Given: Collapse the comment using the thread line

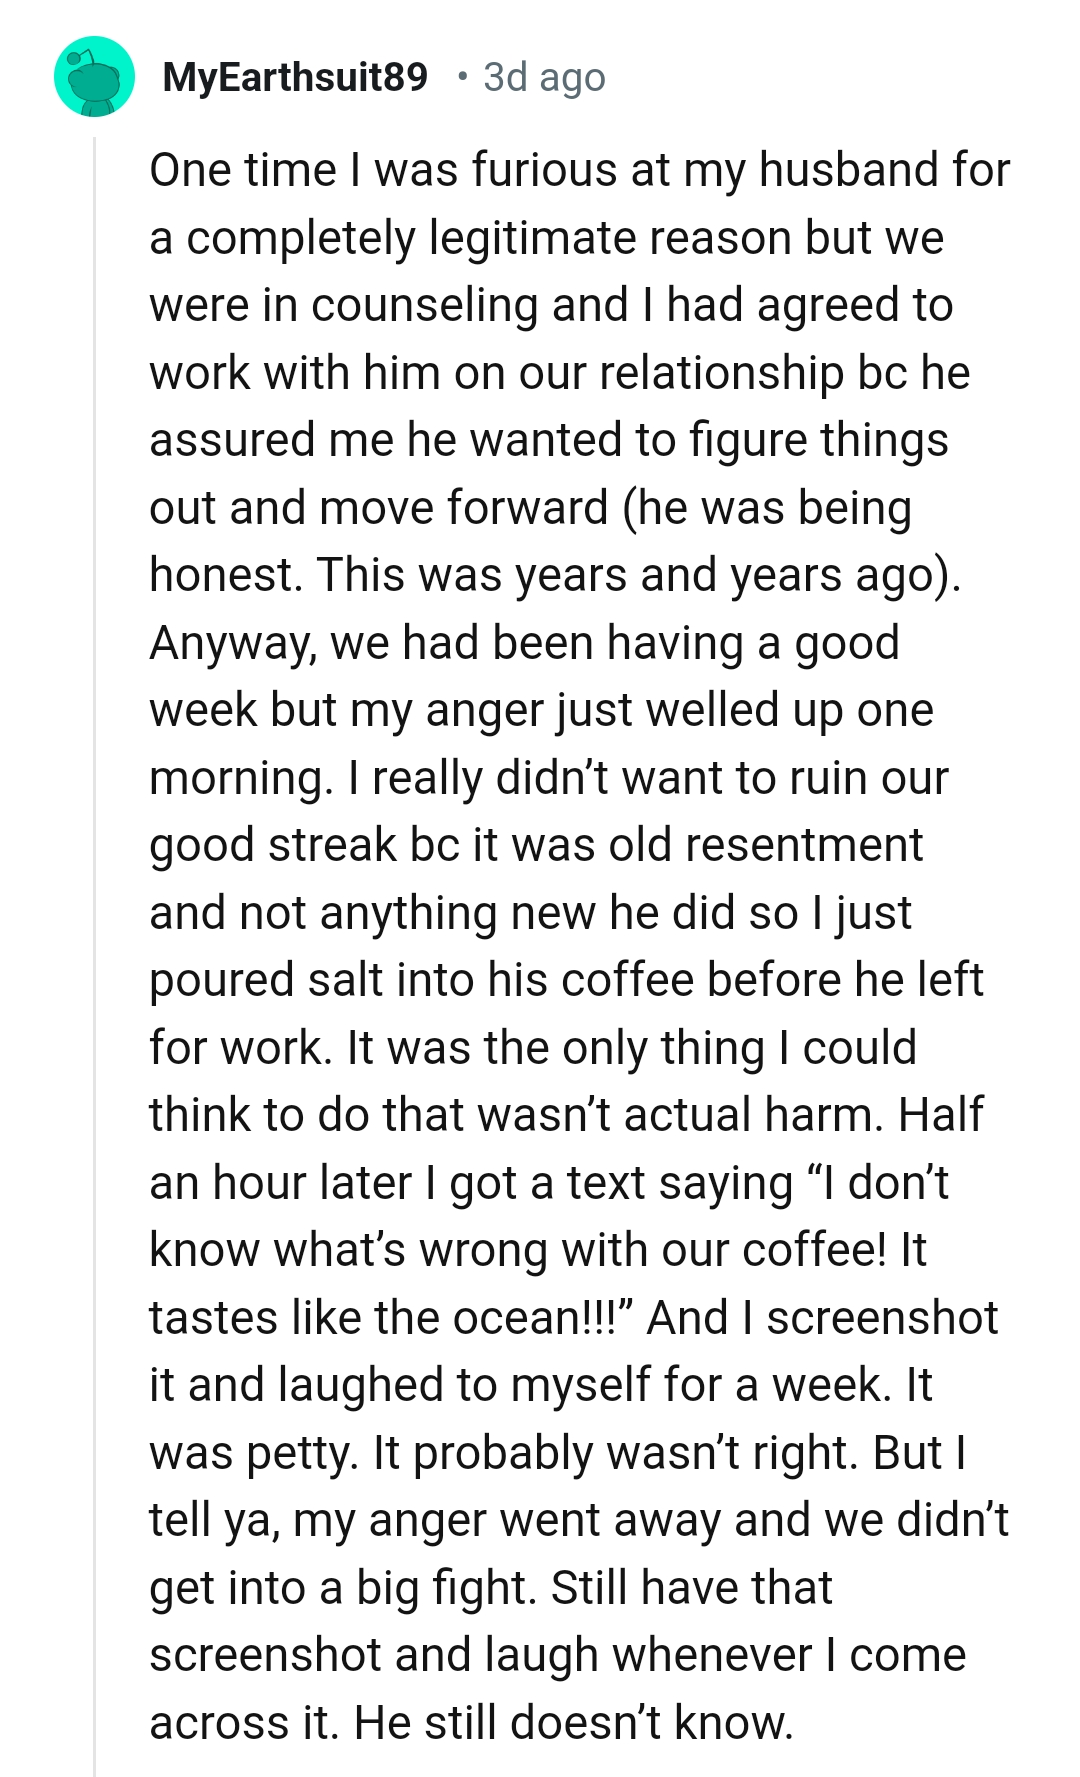Looking at the screenshot, I should click(x=95, y=900).
